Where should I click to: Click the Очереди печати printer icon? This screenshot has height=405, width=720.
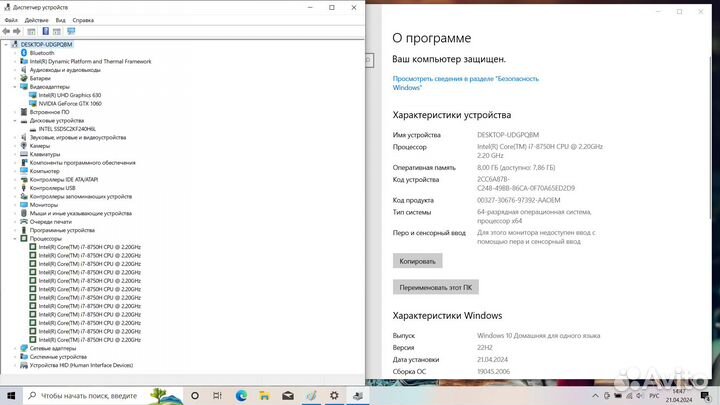pyautogui.click(x=24, y=222)
